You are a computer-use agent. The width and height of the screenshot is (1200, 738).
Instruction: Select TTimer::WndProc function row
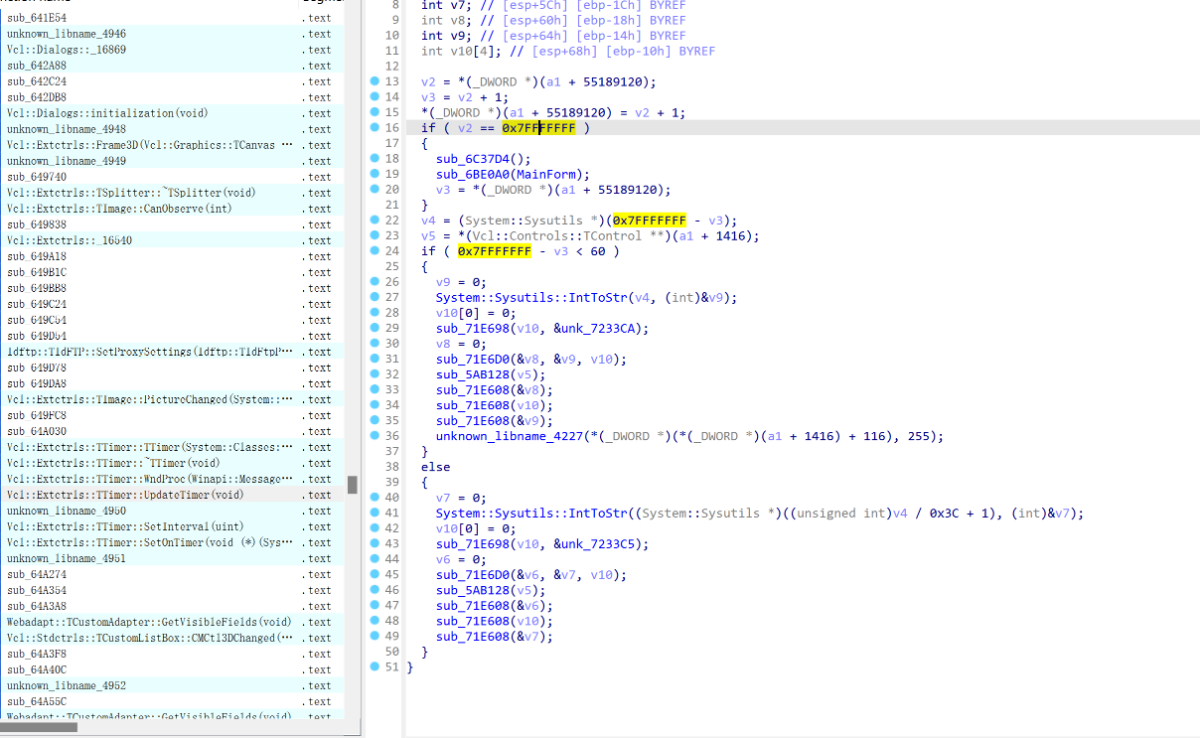click(172, 479)
